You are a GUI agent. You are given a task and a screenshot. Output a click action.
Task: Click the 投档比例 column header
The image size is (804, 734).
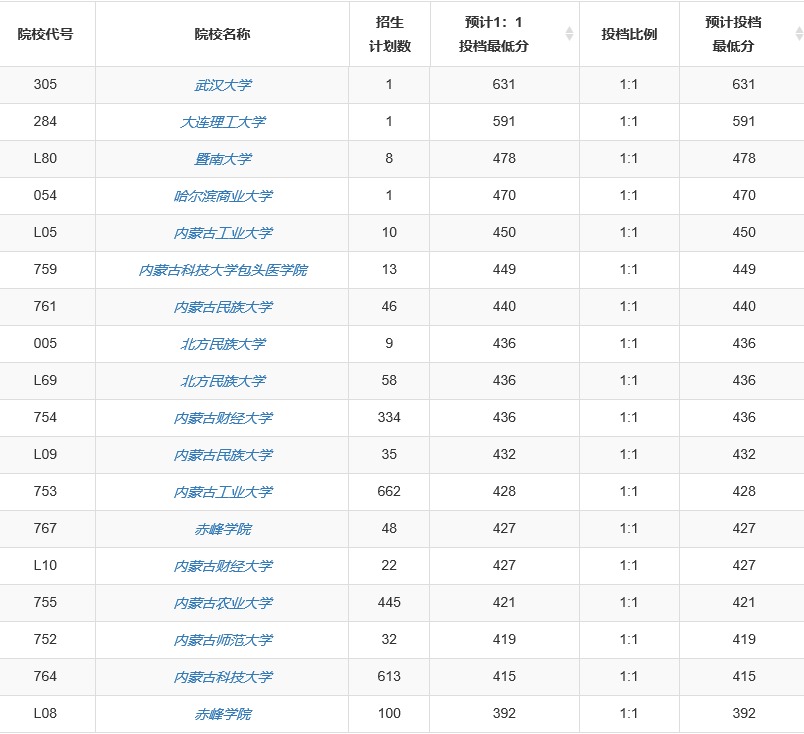[x=629, y=34]
